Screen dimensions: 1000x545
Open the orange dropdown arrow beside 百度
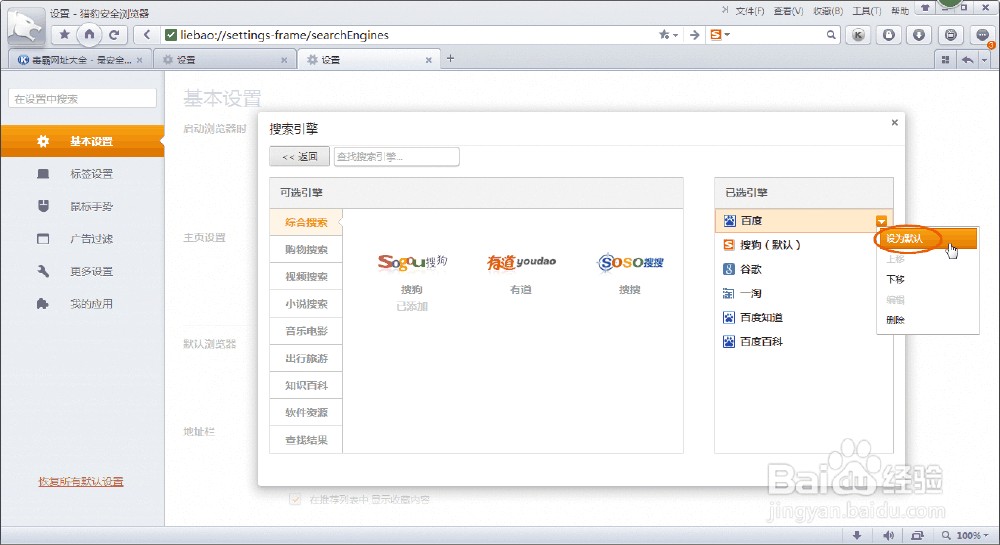tap(881, 221)
